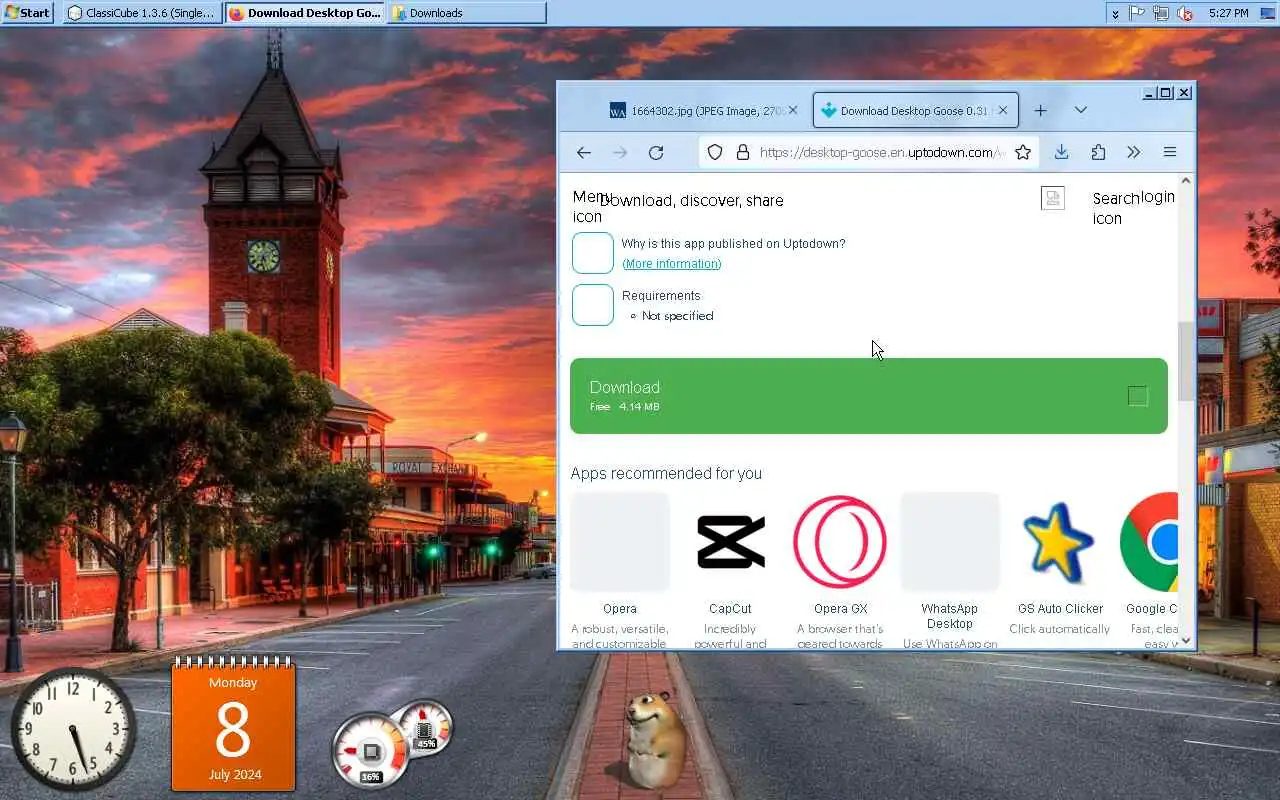The width and height of the screenshot is (1280, 800).
Task: Go back to the previous page
Action: (x=584, y=152)
